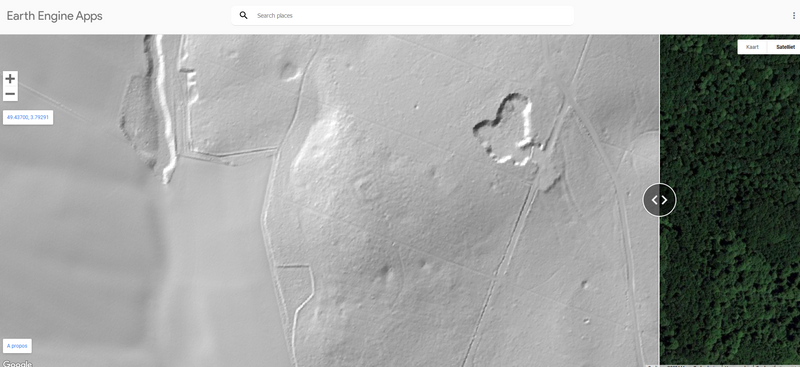Click the Google logo on map
Image resolution: width=800 pixels, height=367 pixels.
pyautogui.click(x=17, y=363)
